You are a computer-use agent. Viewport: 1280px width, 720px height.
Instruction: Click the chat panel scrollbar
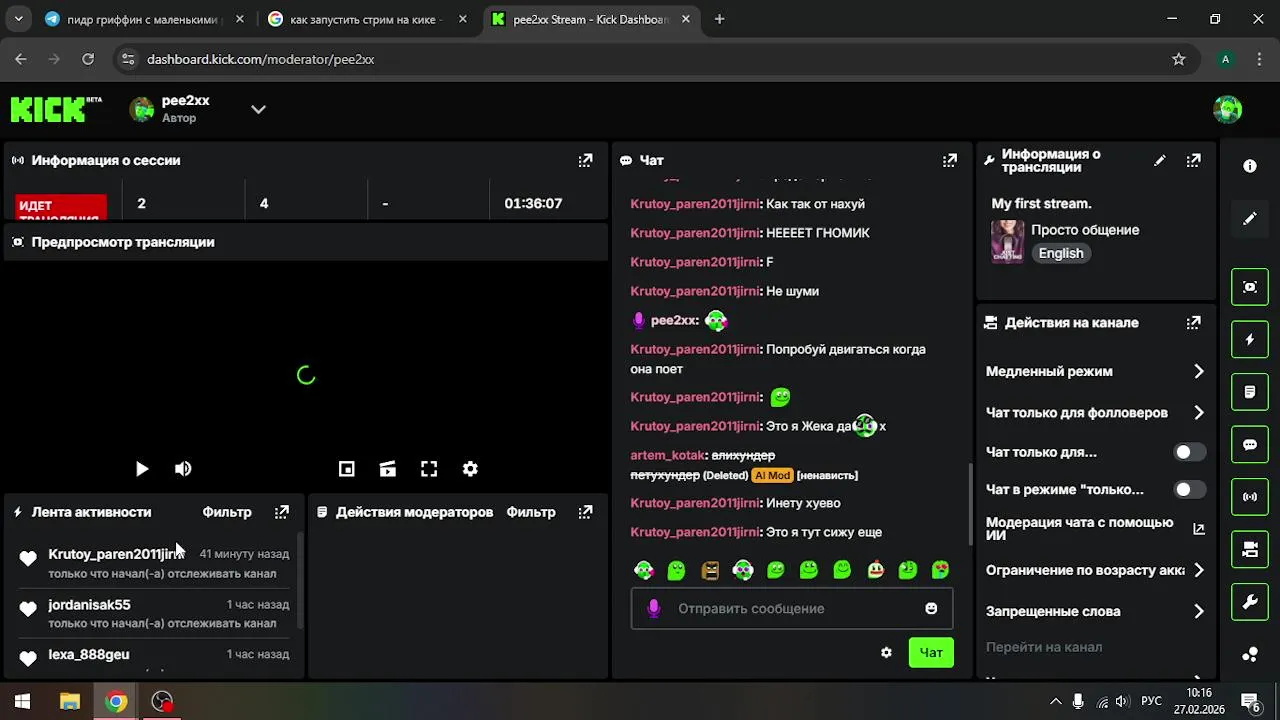tap(970, 505)
